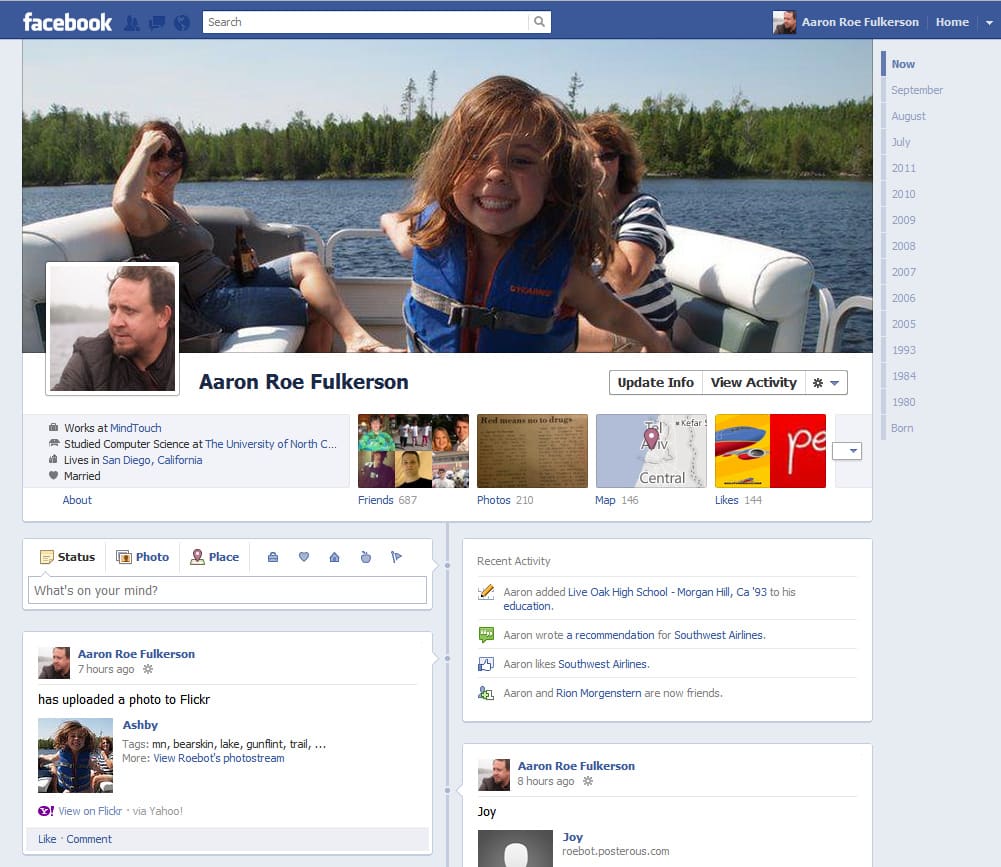Add home life event house icon
1001x867 pixels.
click(x=335, y=557)
